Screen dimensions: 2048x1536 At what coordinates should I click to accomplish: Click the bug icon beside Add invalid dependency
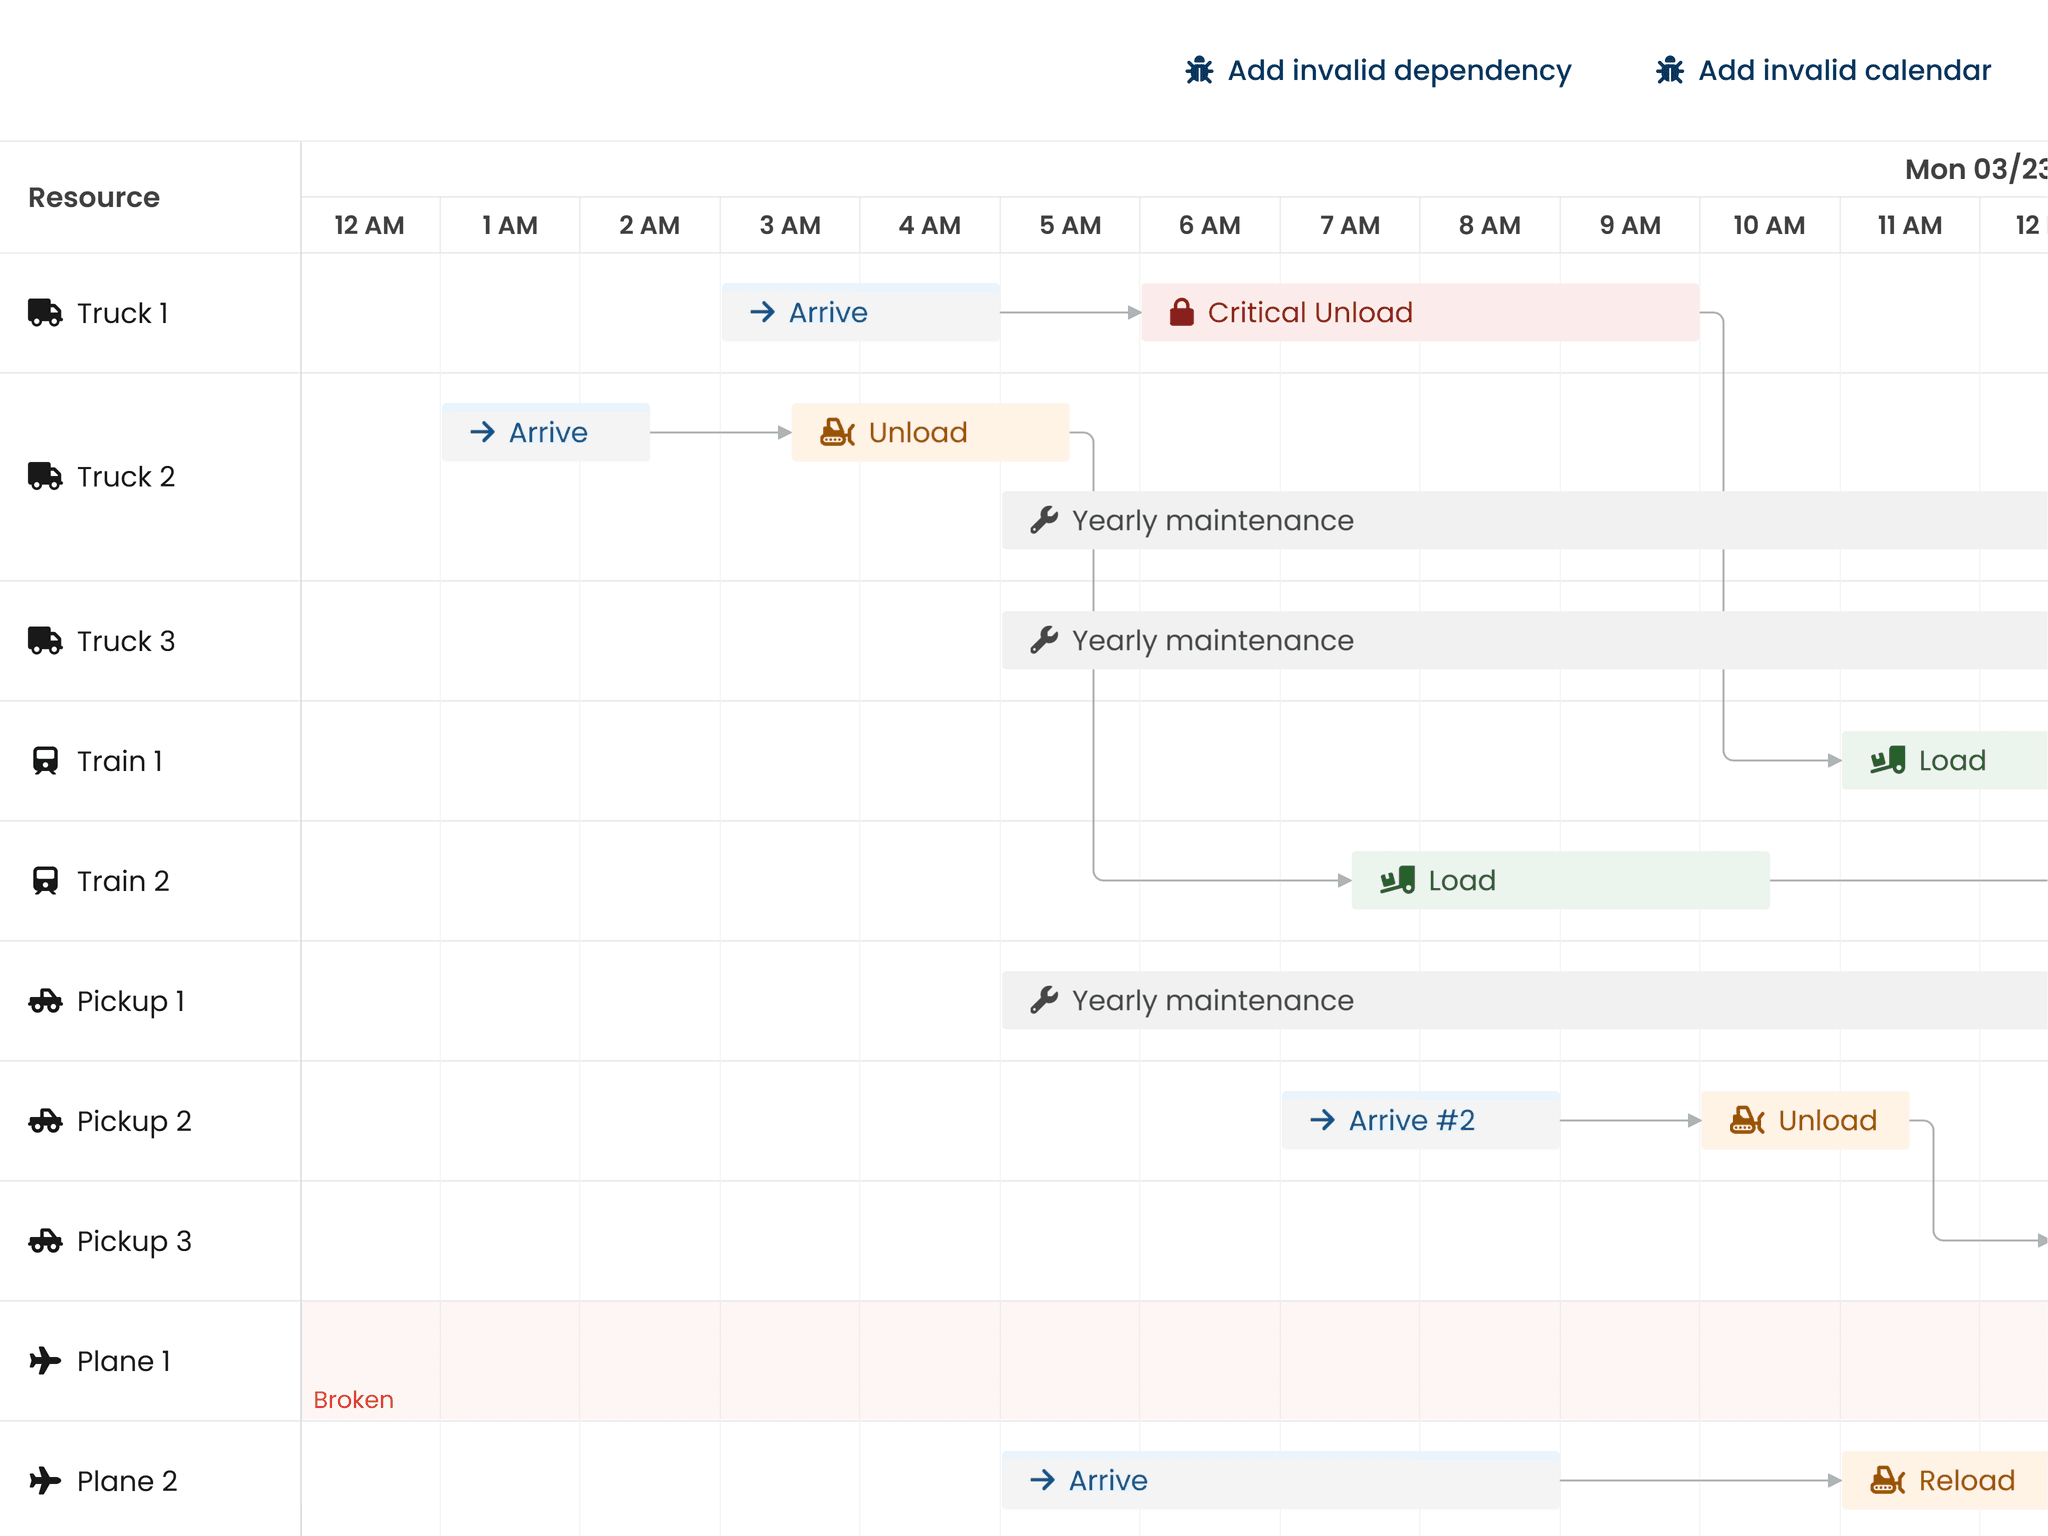pos(1199,69)
